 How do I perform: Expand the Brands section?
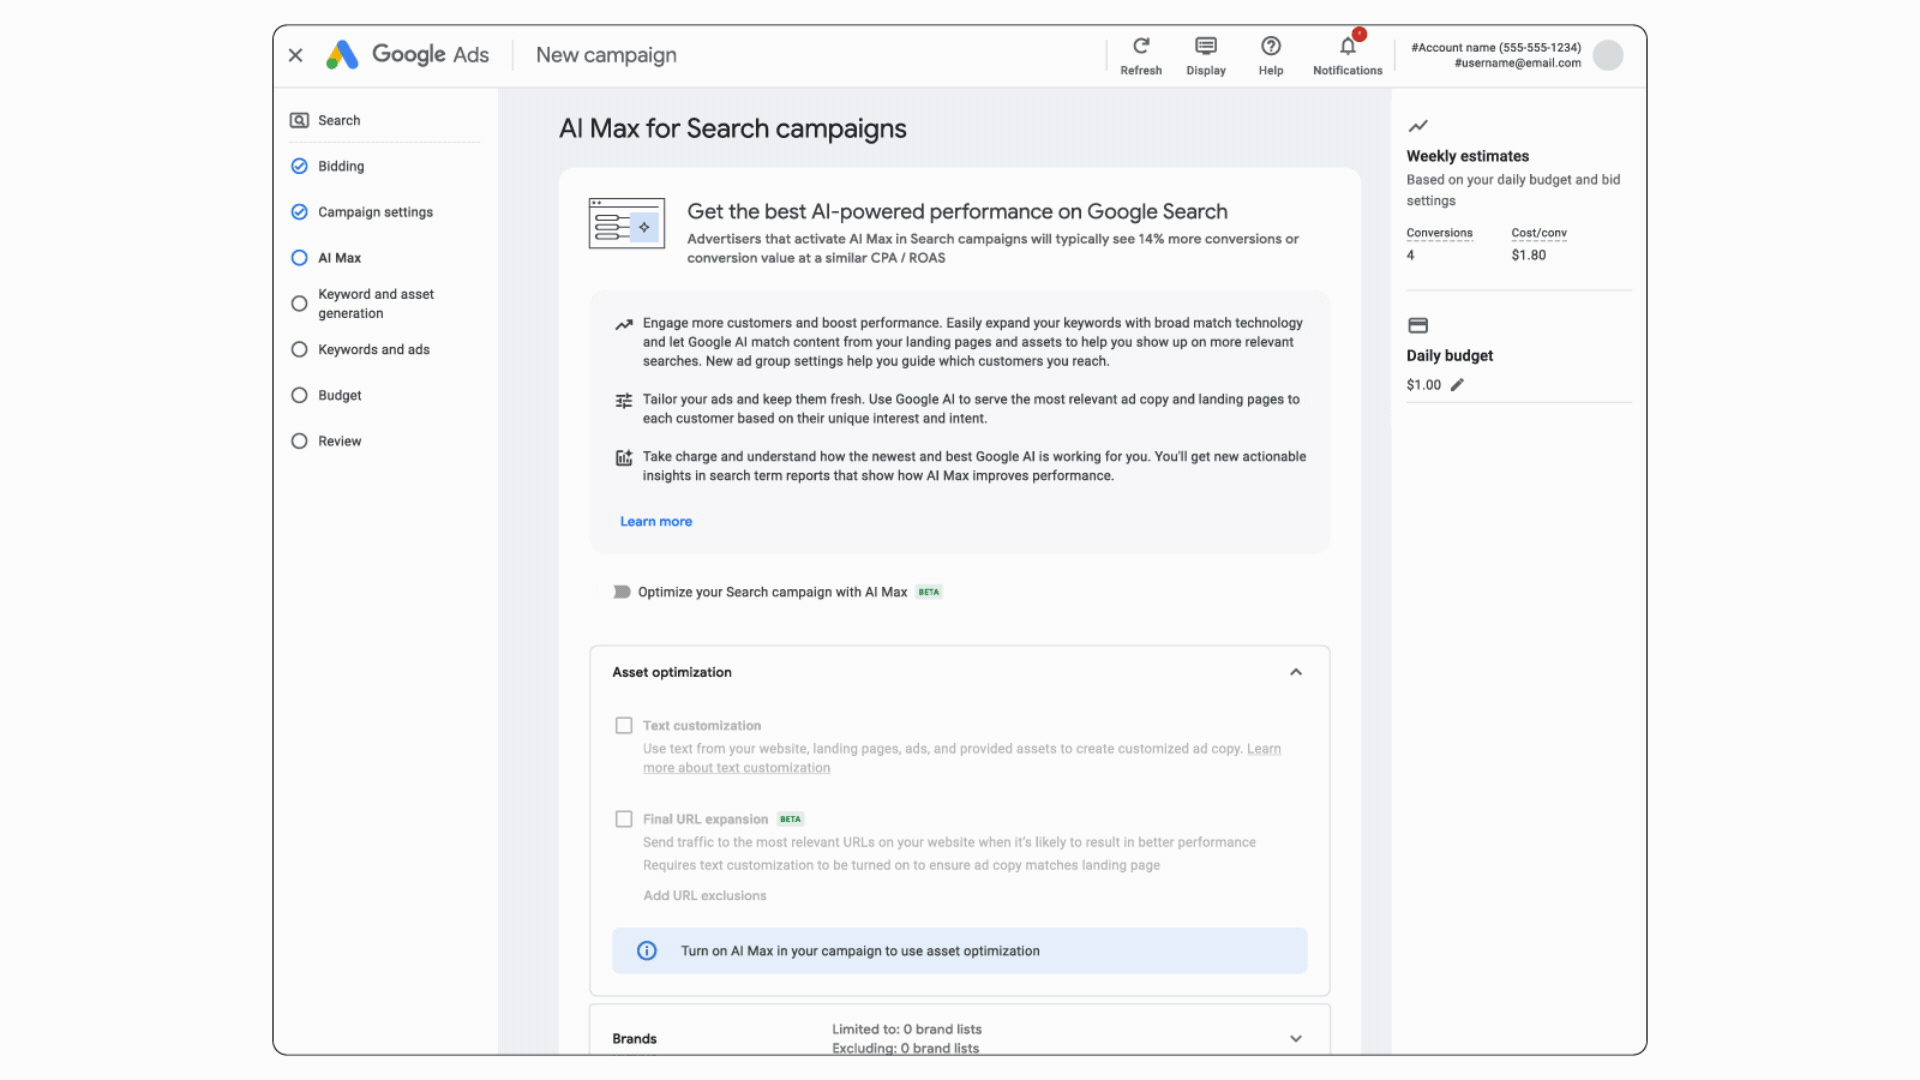[1295, 1038]
